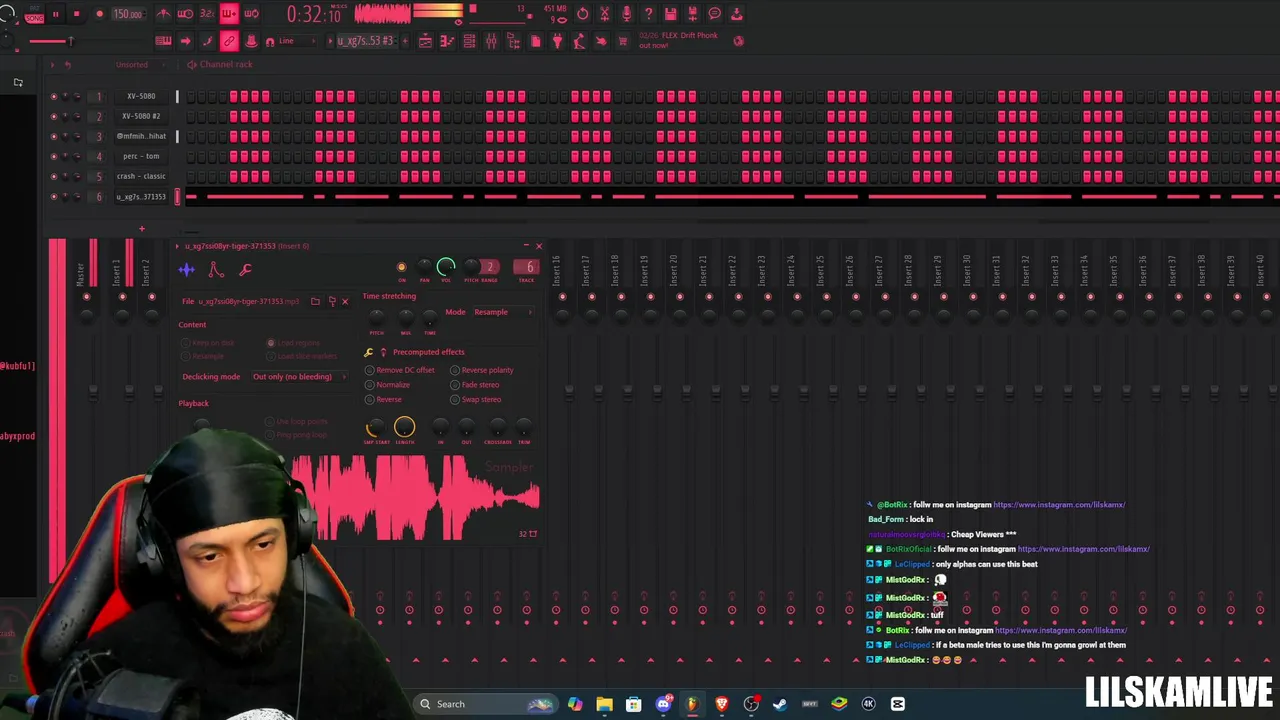Open Declicking mode Out only dropdown
Image resolution: width=1280 pixels, height=720 pixels.
[298, 377]
